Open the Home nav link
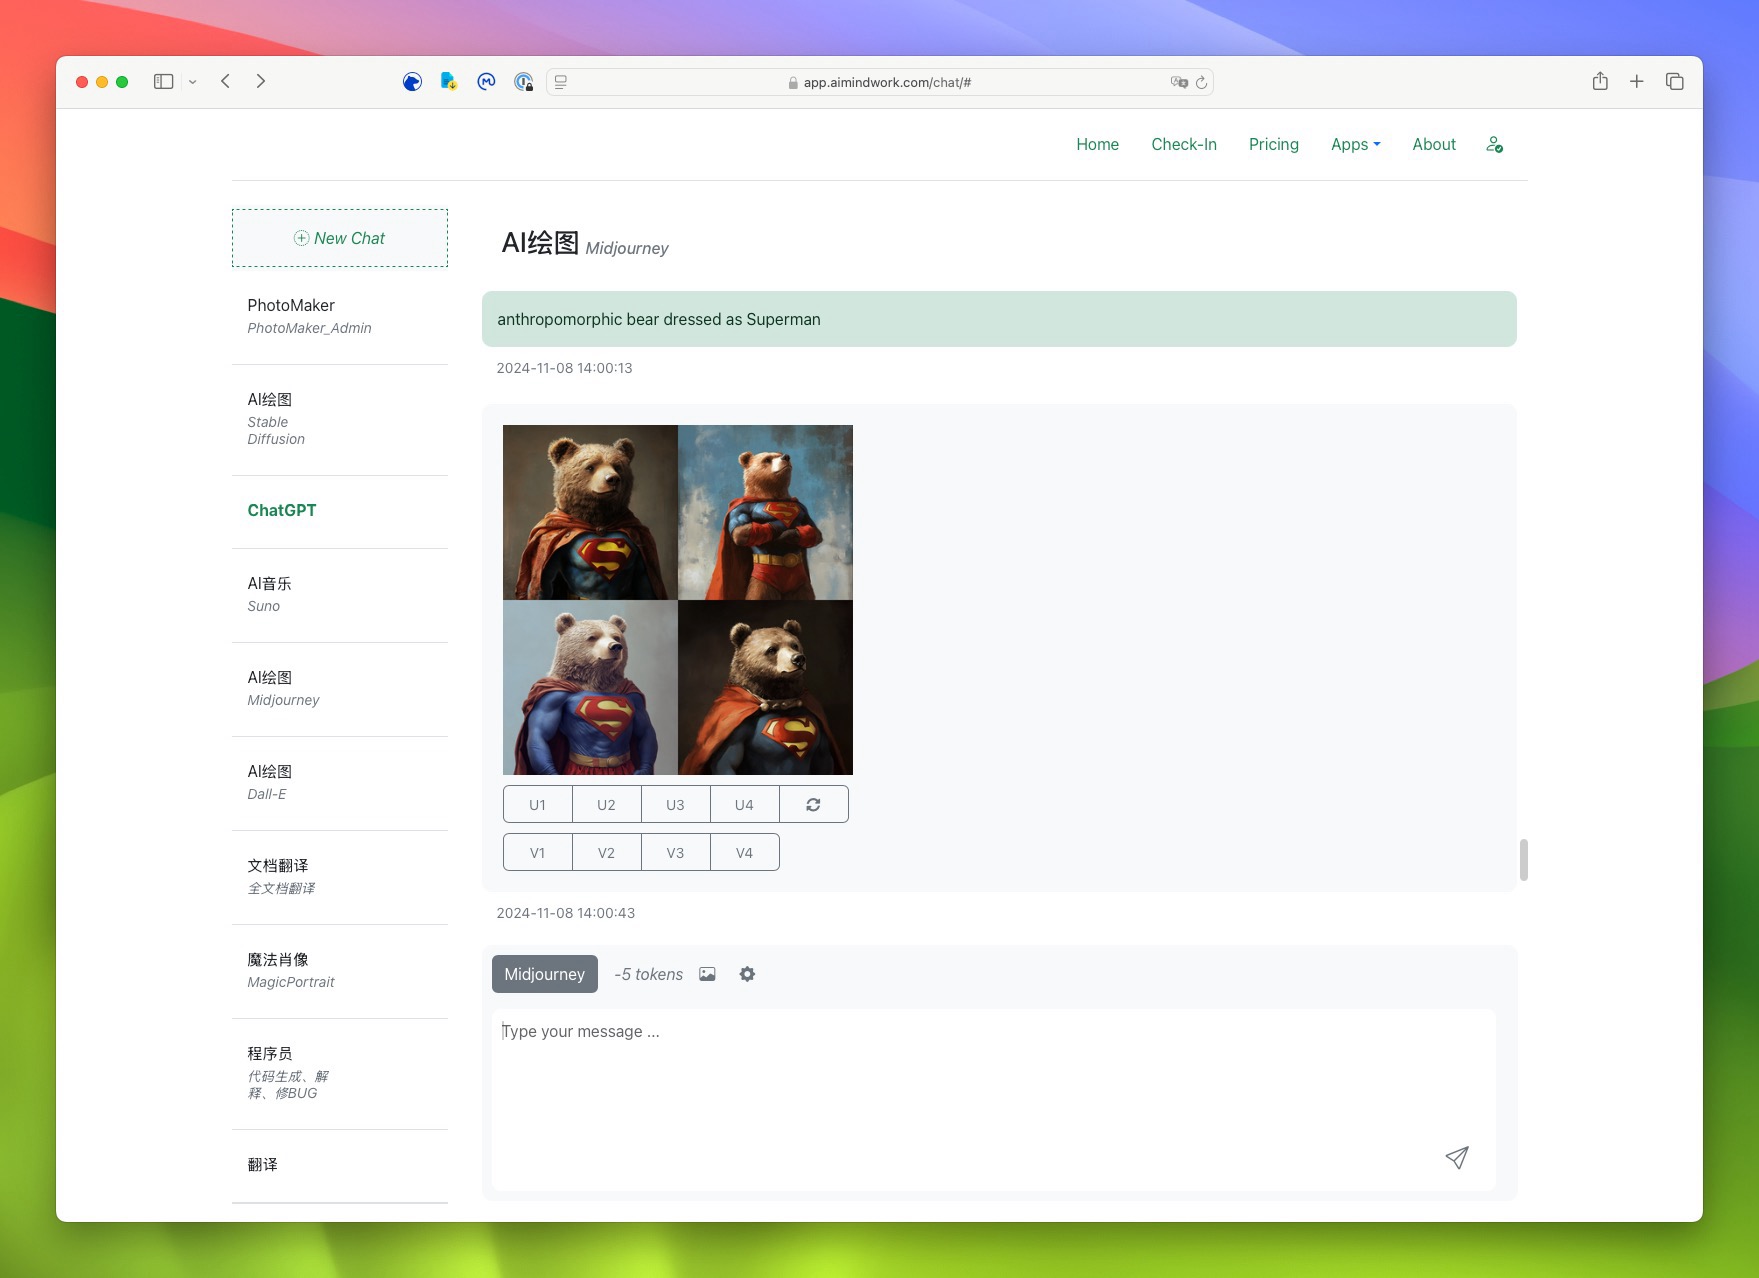Image resolution: width=1759 pixels, height=1278 pixels. [1097, 144]
